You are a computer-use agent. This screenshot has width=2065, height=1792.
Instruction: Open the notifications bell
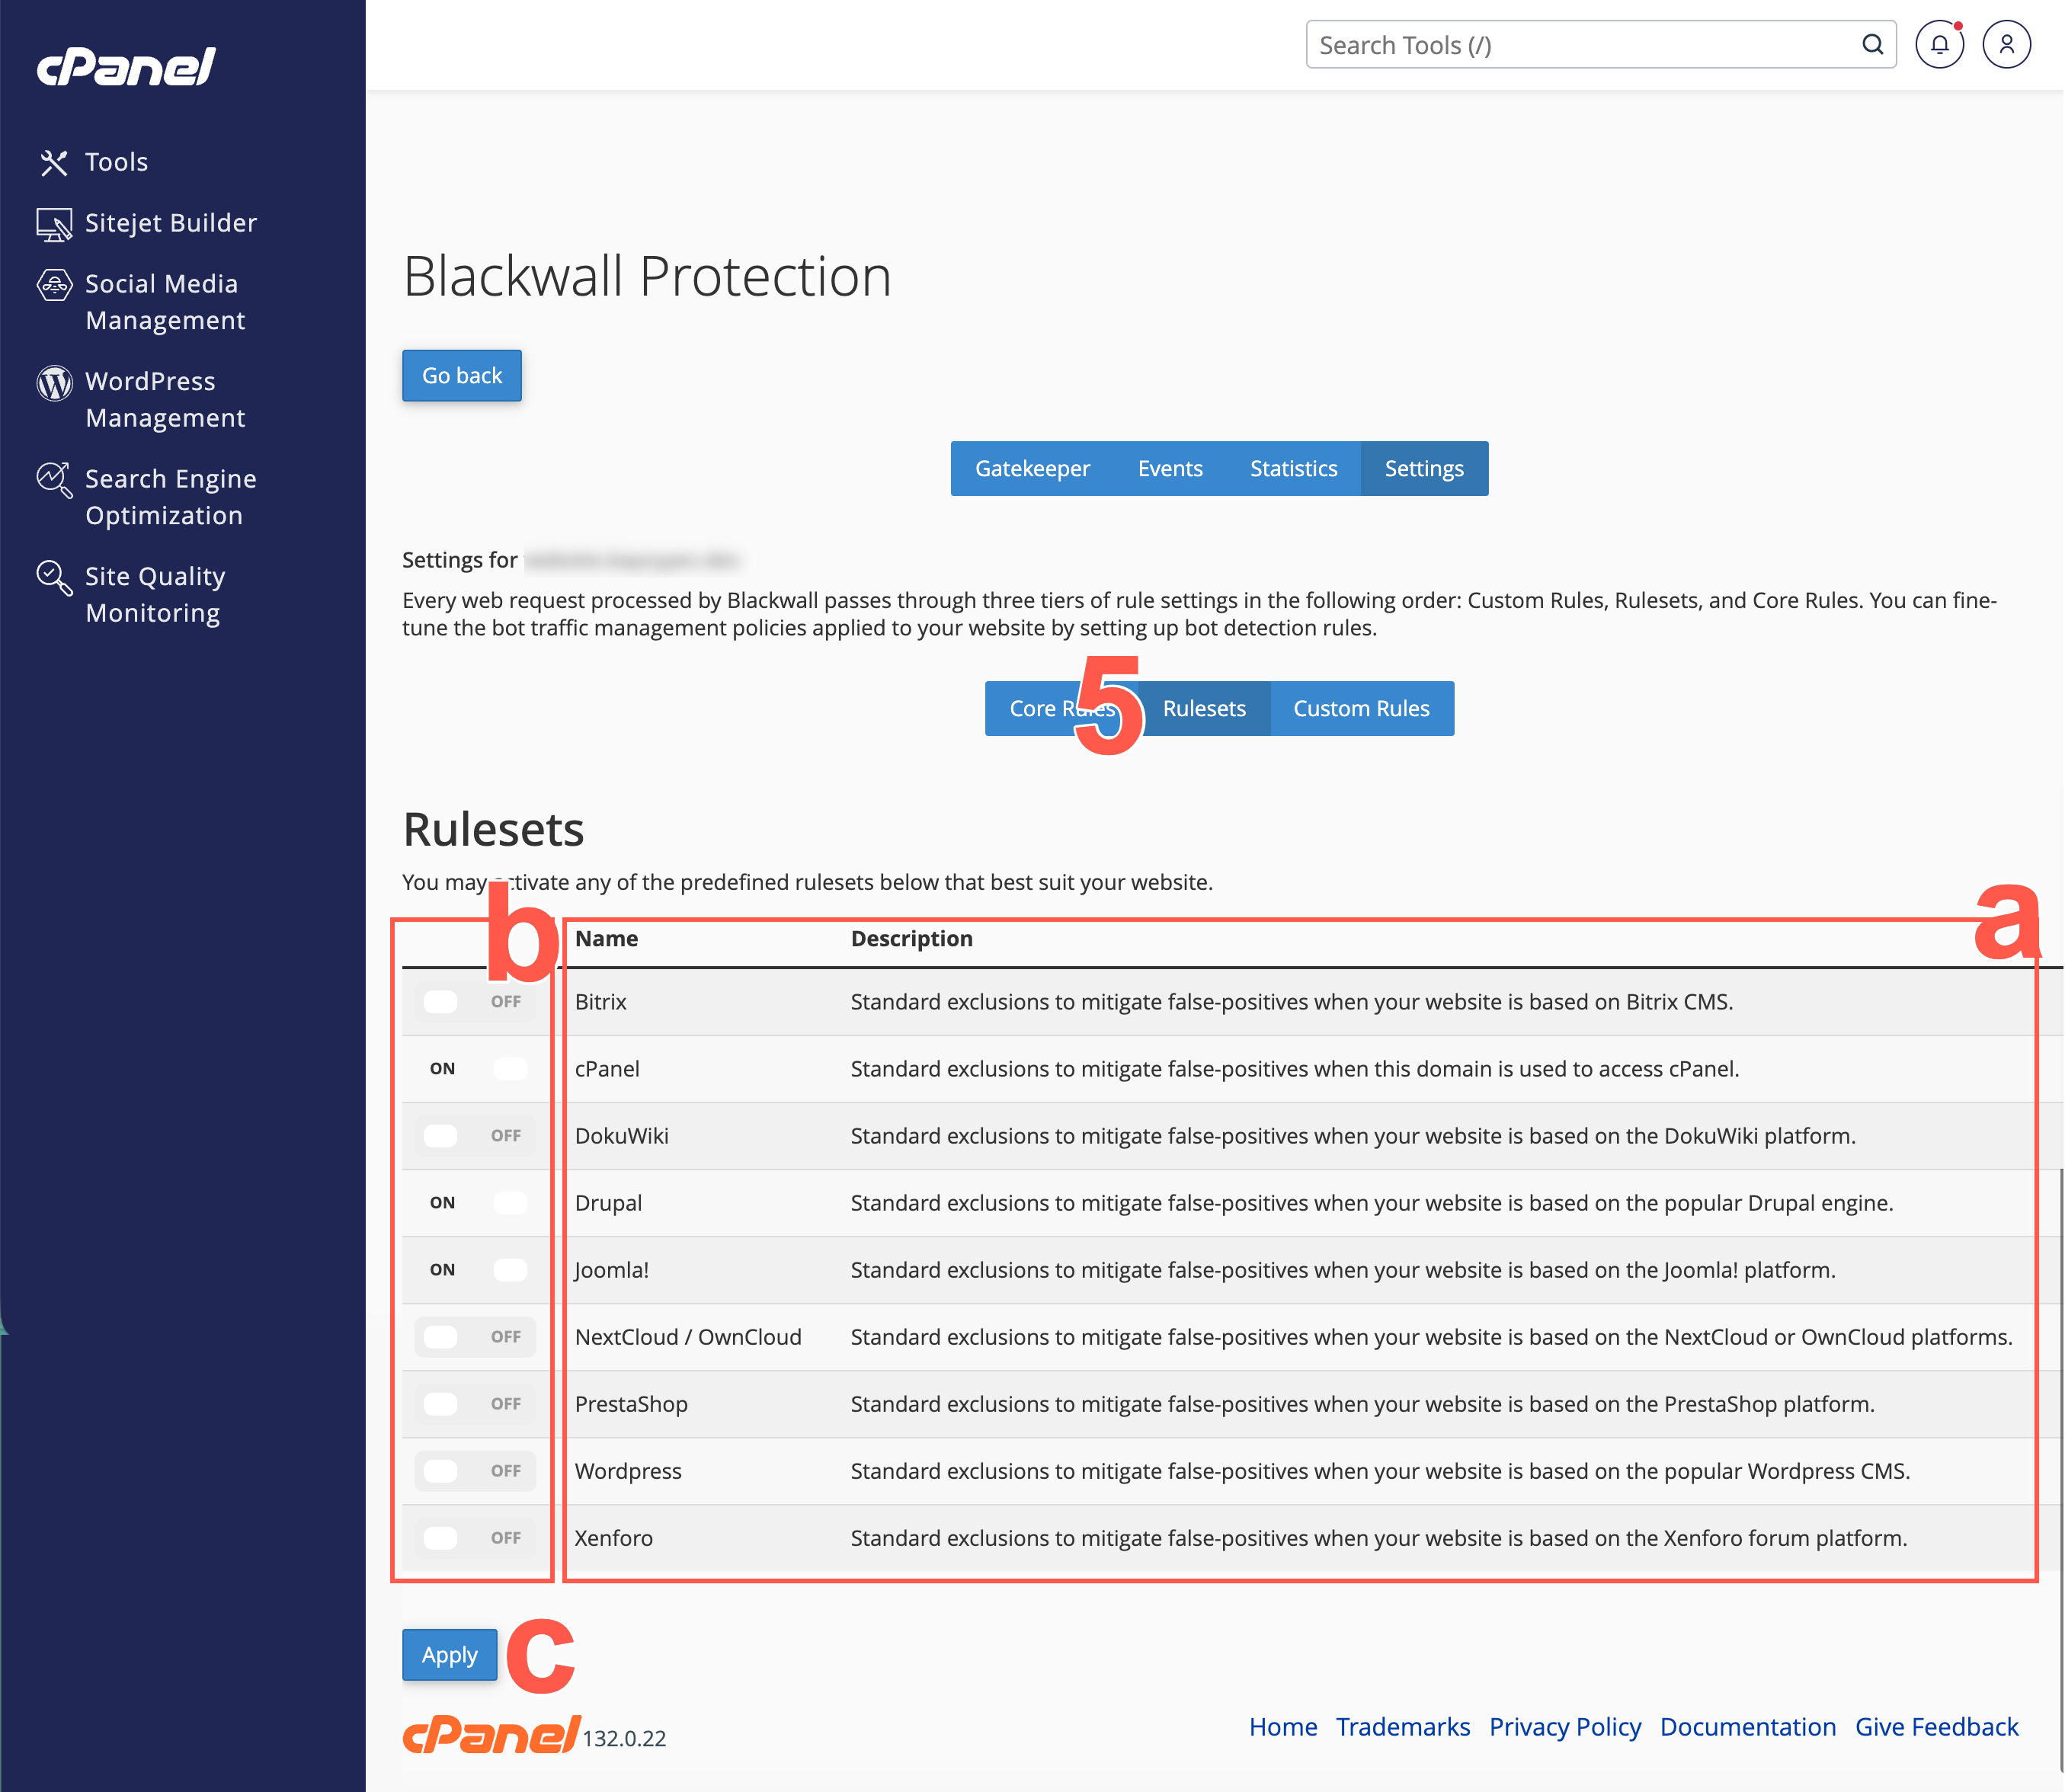pos(1939,45)
